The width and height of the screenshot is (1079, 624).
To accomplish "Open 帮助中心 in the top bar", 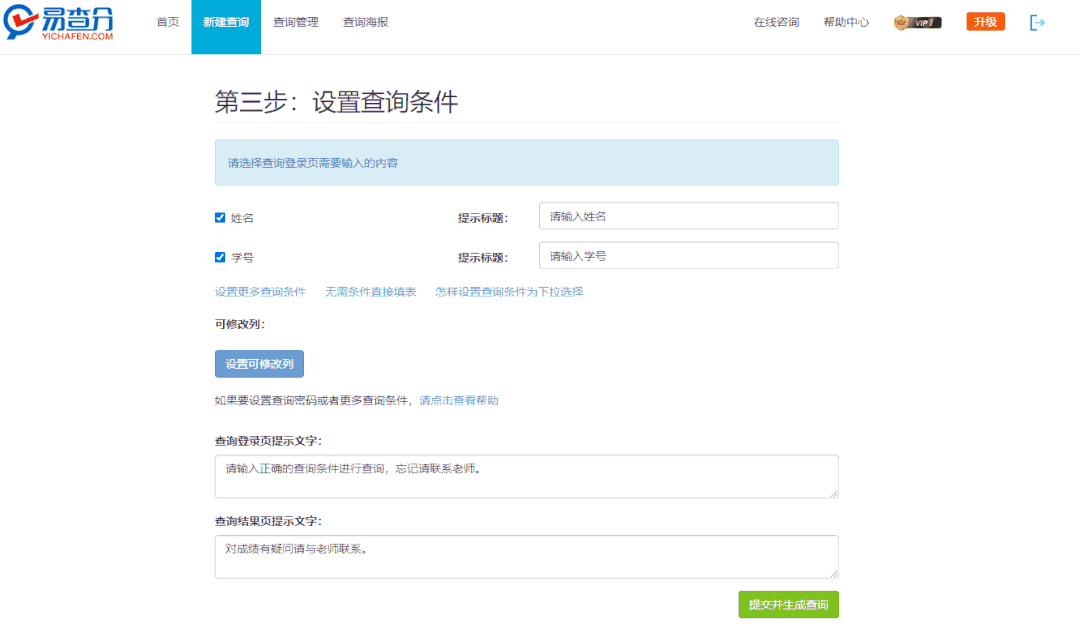I will [846, 22].
